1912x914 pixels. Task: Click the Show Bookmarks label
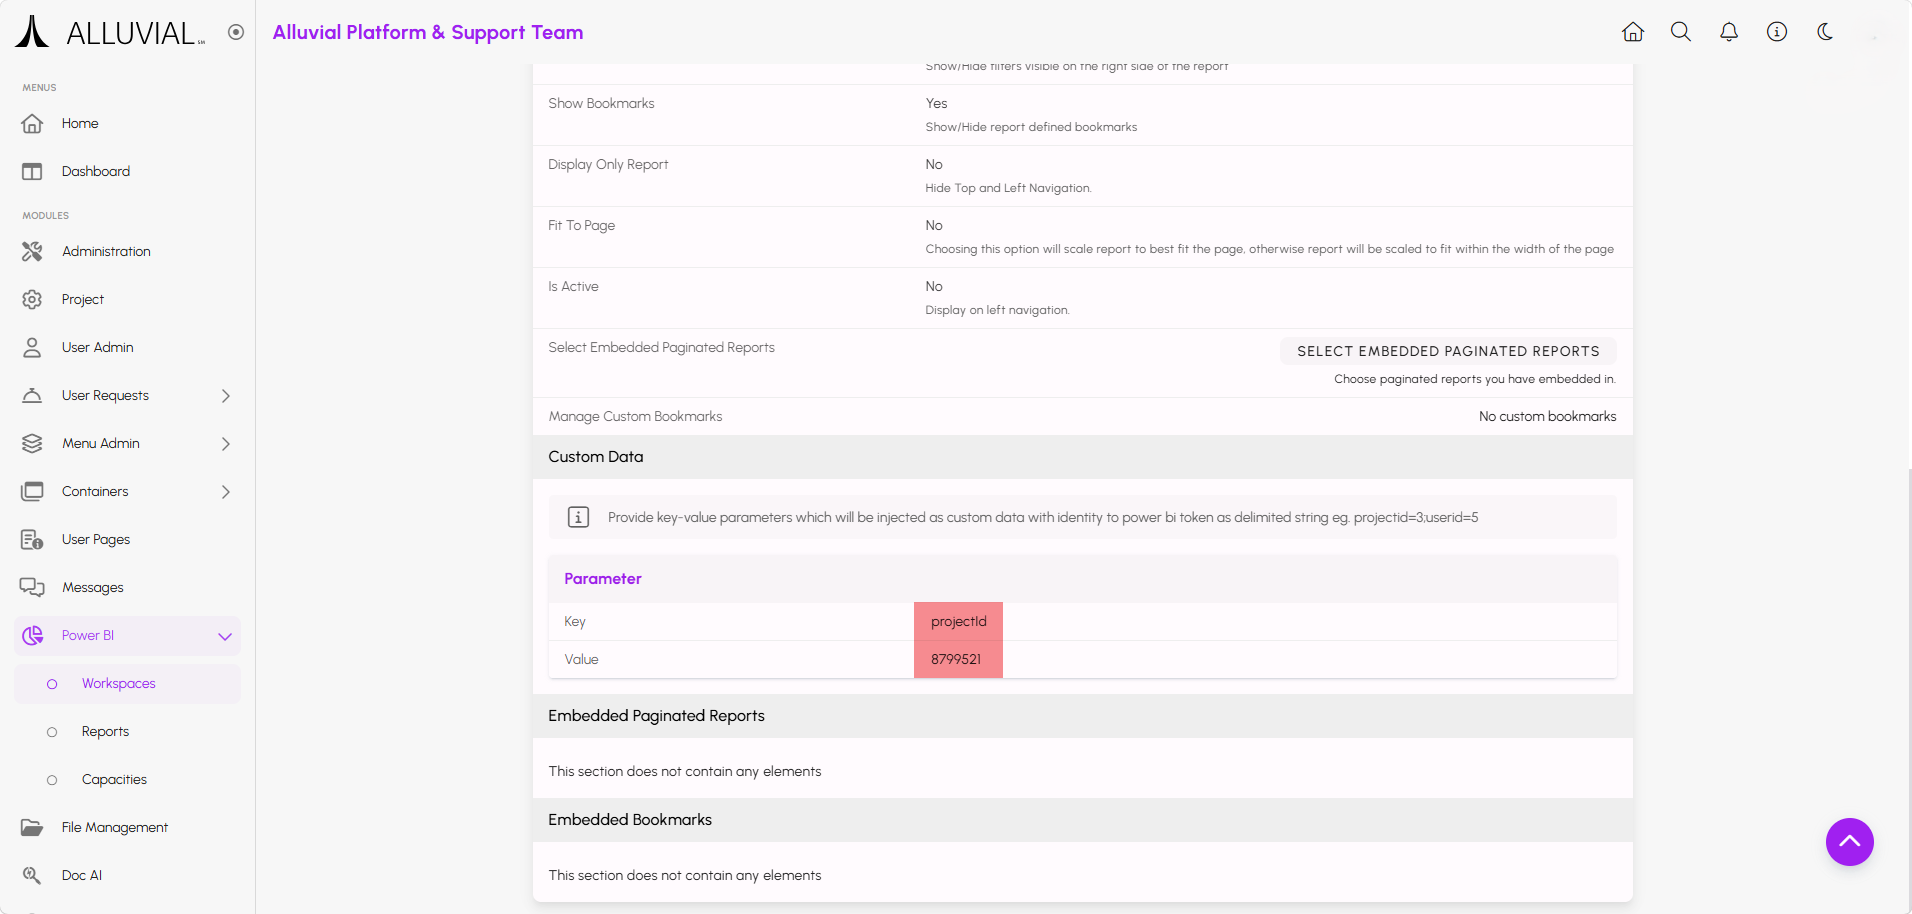(x=601, y=103)
